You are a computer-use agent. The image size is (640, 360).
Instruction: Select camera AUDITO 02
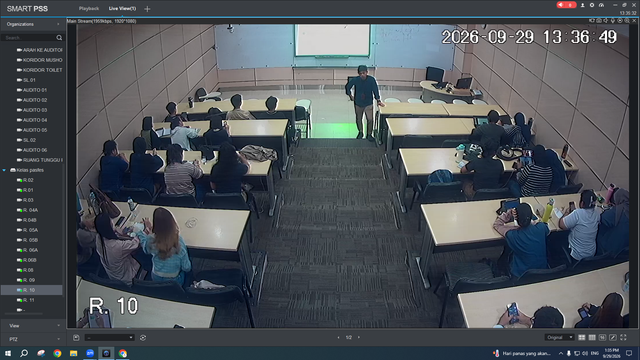click(32, 100)
